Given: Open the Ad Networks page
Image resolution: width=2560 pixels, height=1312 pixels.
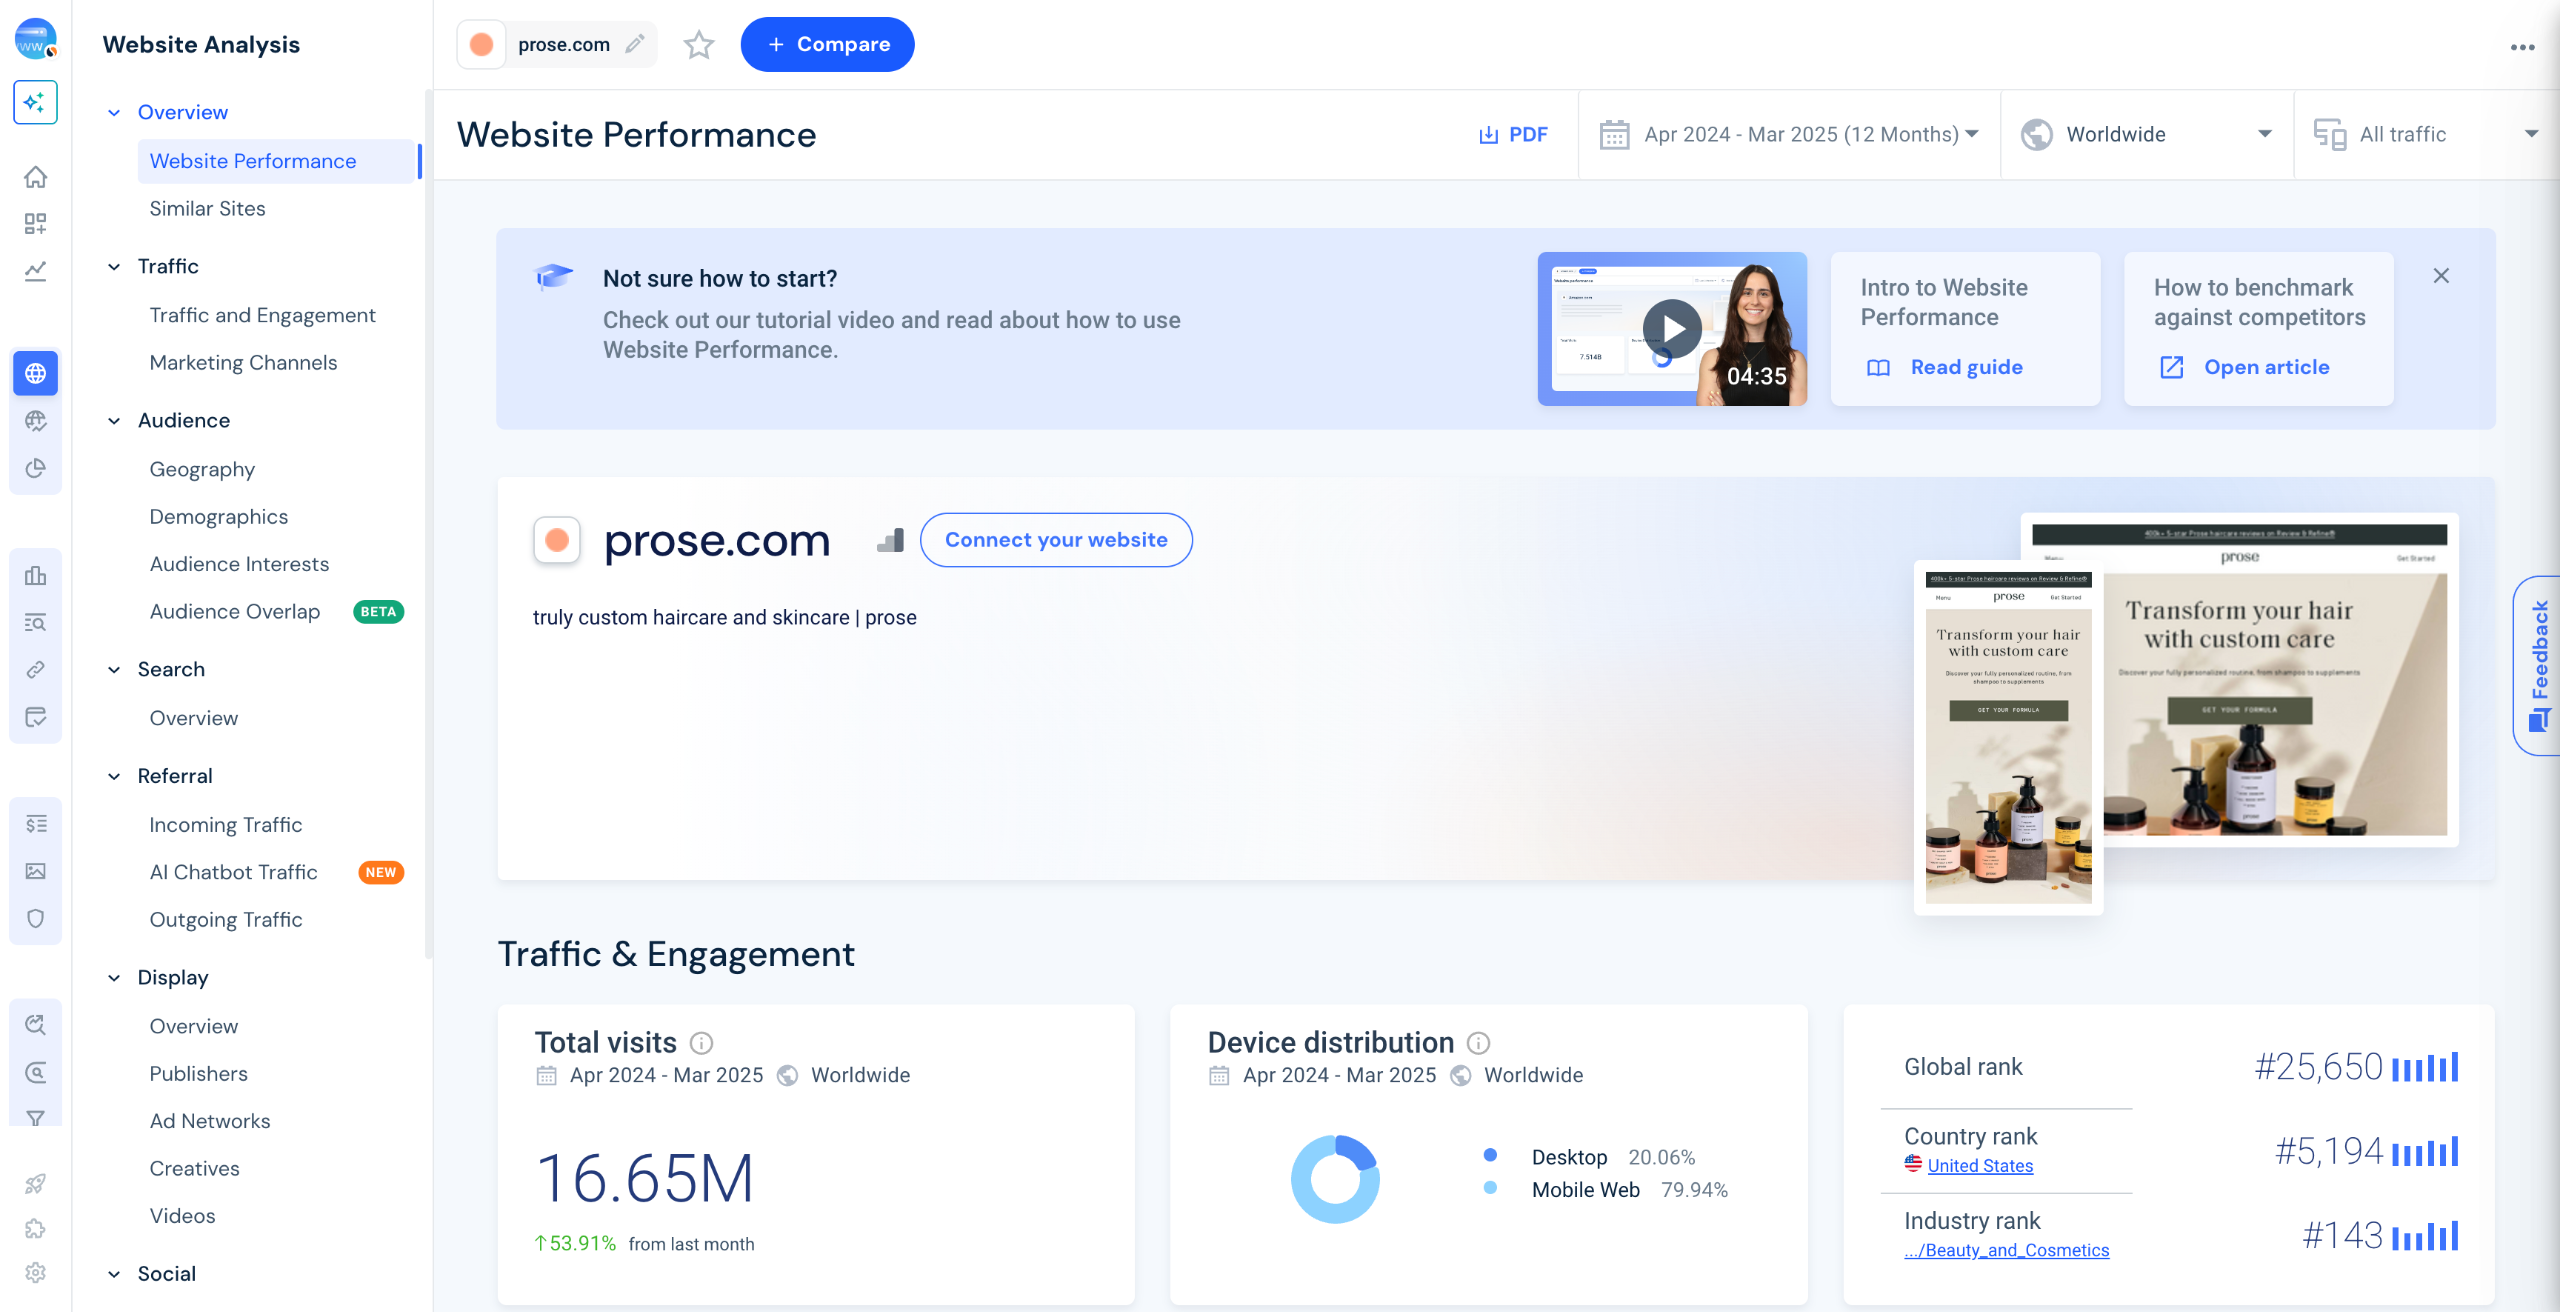Looking at the screenshot, I should [x=210, y=1121].
